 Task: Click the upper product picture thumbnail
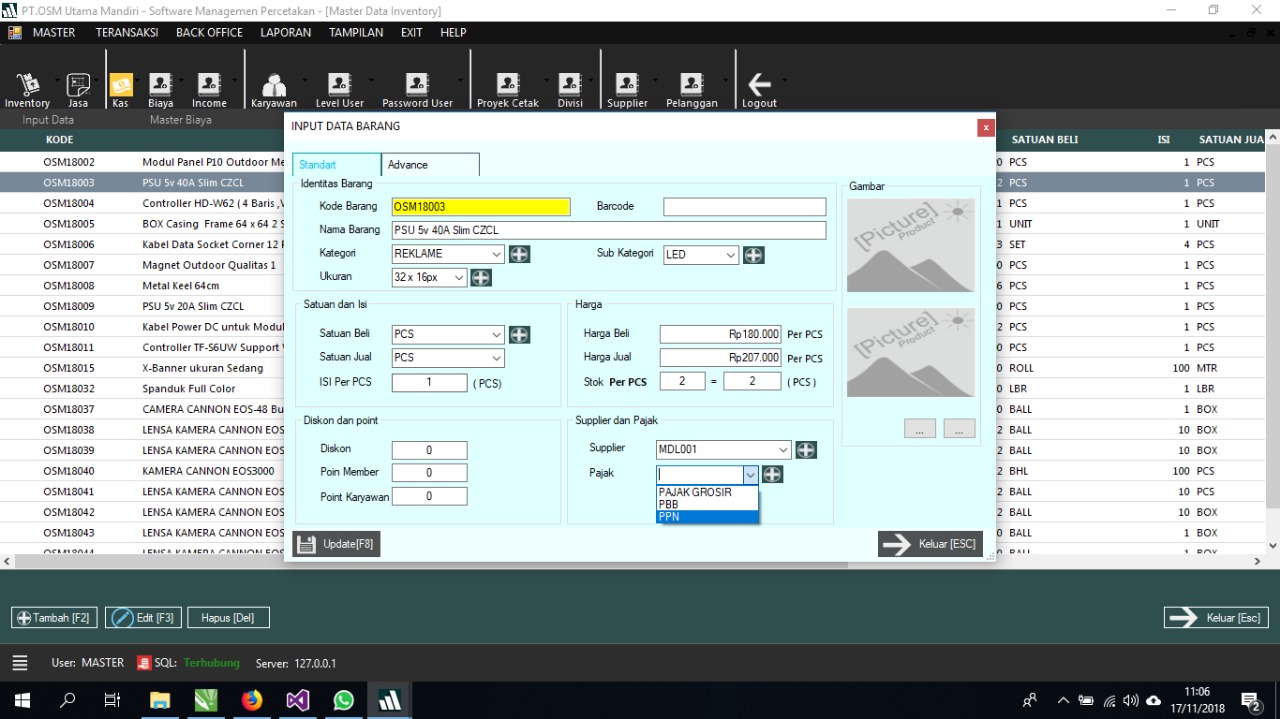pos(911,245)
